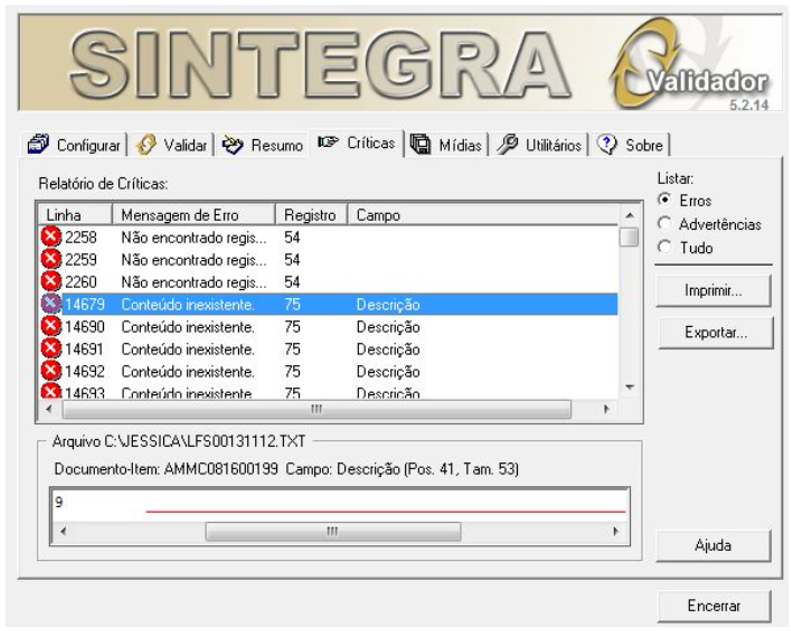This screenshot has width=791, height=631.
Task: Sort by the Registro column header
Action: point(311,215)
